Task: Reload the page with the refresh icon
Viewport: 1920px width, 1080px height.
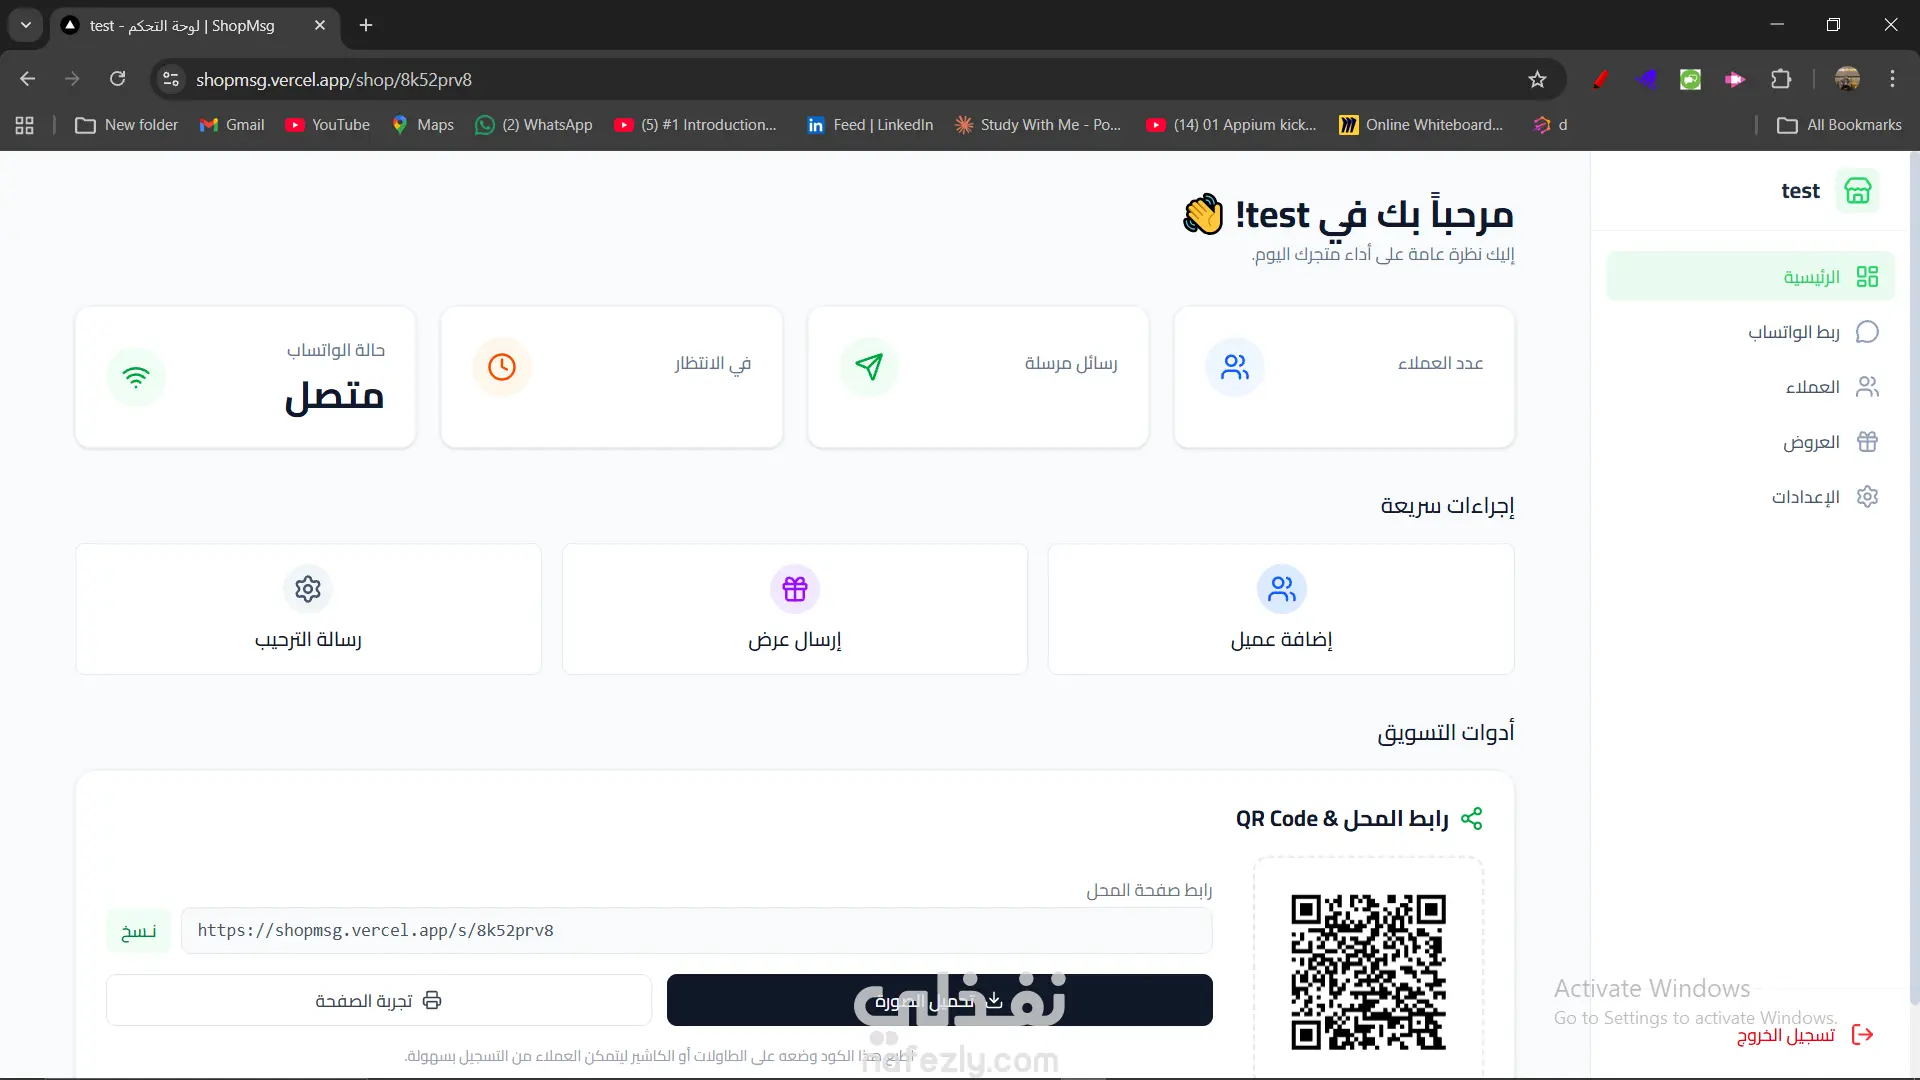Action: point(118,79)
